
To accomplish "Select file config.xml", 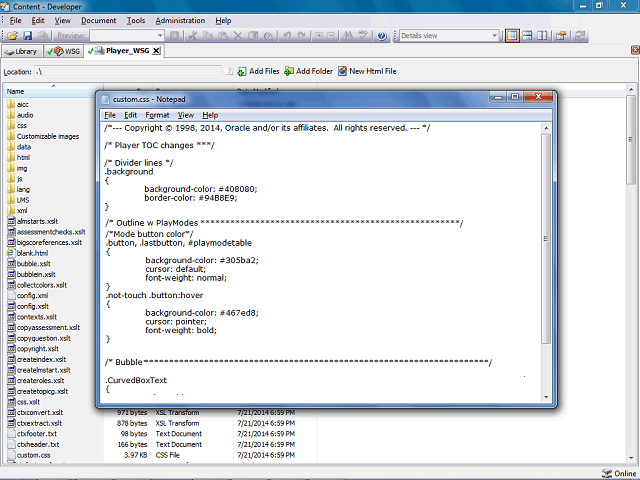I will [x=28, y=296].
